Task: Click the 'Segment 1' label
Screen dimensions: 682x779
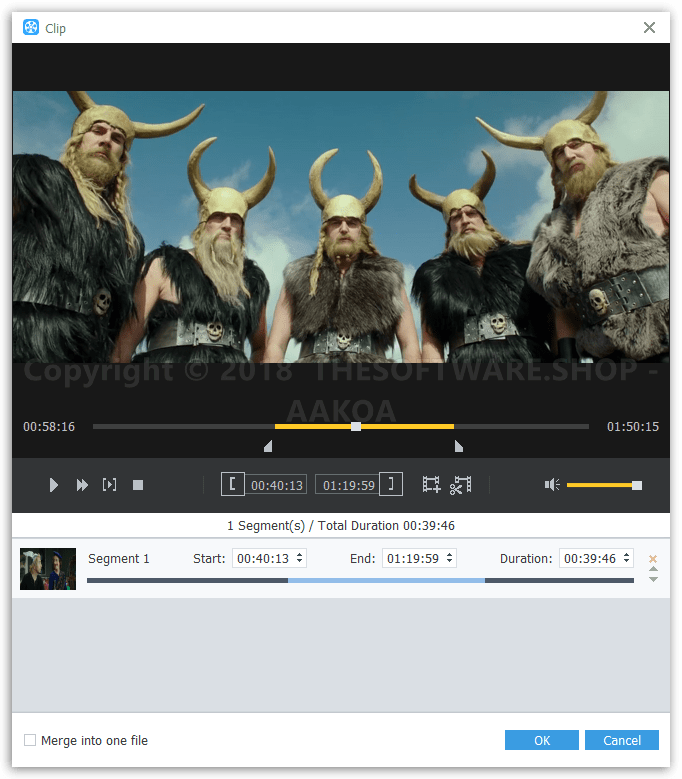Action: 119,559
